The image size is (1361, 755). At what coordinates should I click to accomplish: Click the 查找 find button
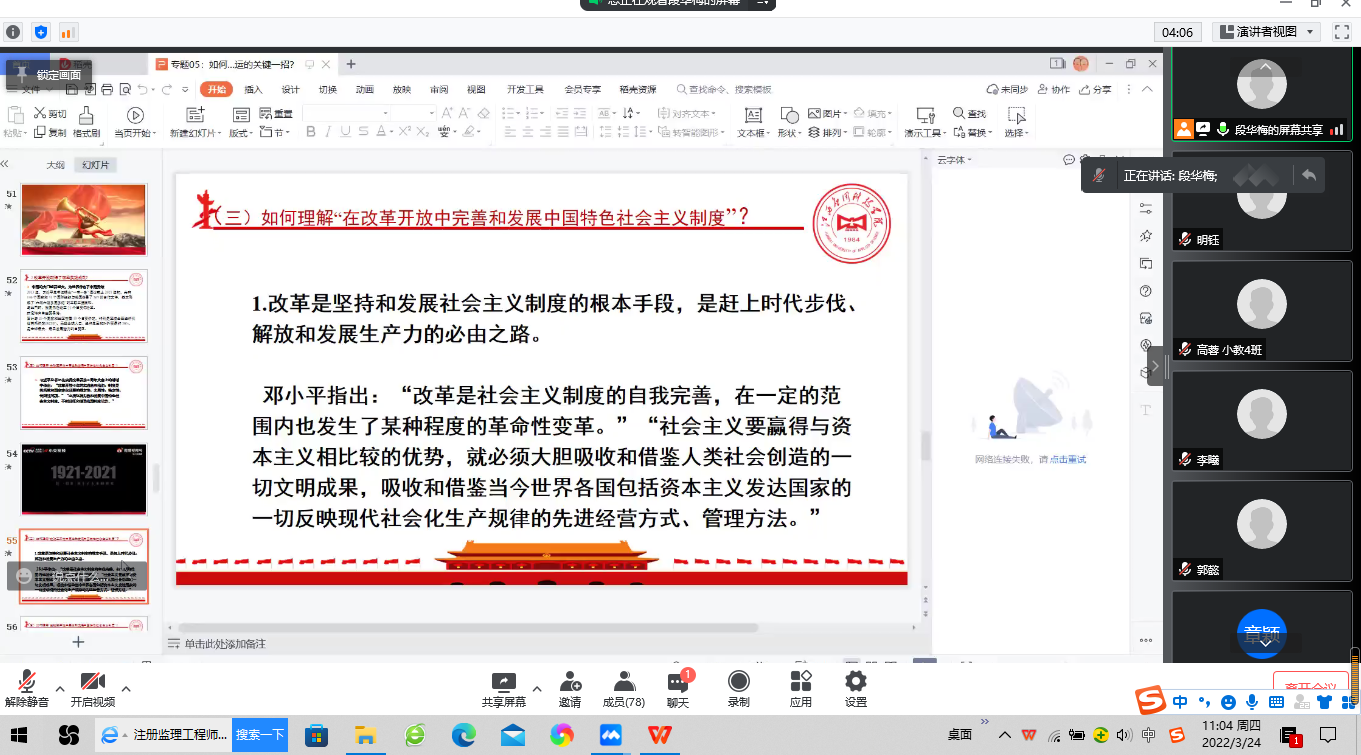click(x=970, y=114)
